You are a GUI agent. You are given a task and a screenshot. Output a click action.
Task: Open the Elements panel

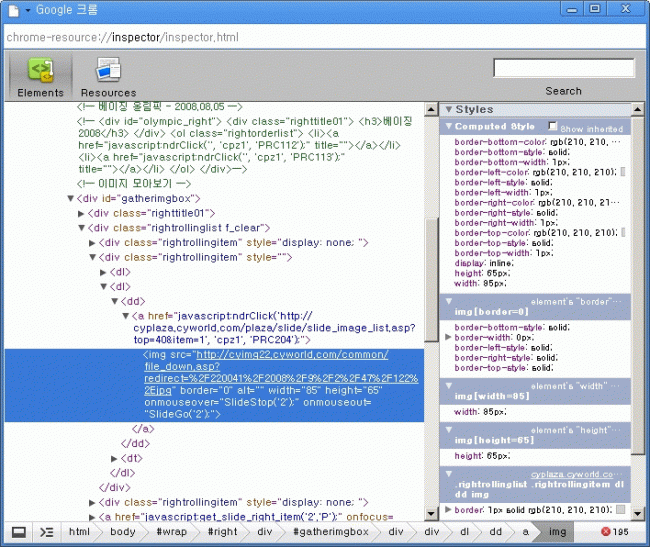pos(40,77)
